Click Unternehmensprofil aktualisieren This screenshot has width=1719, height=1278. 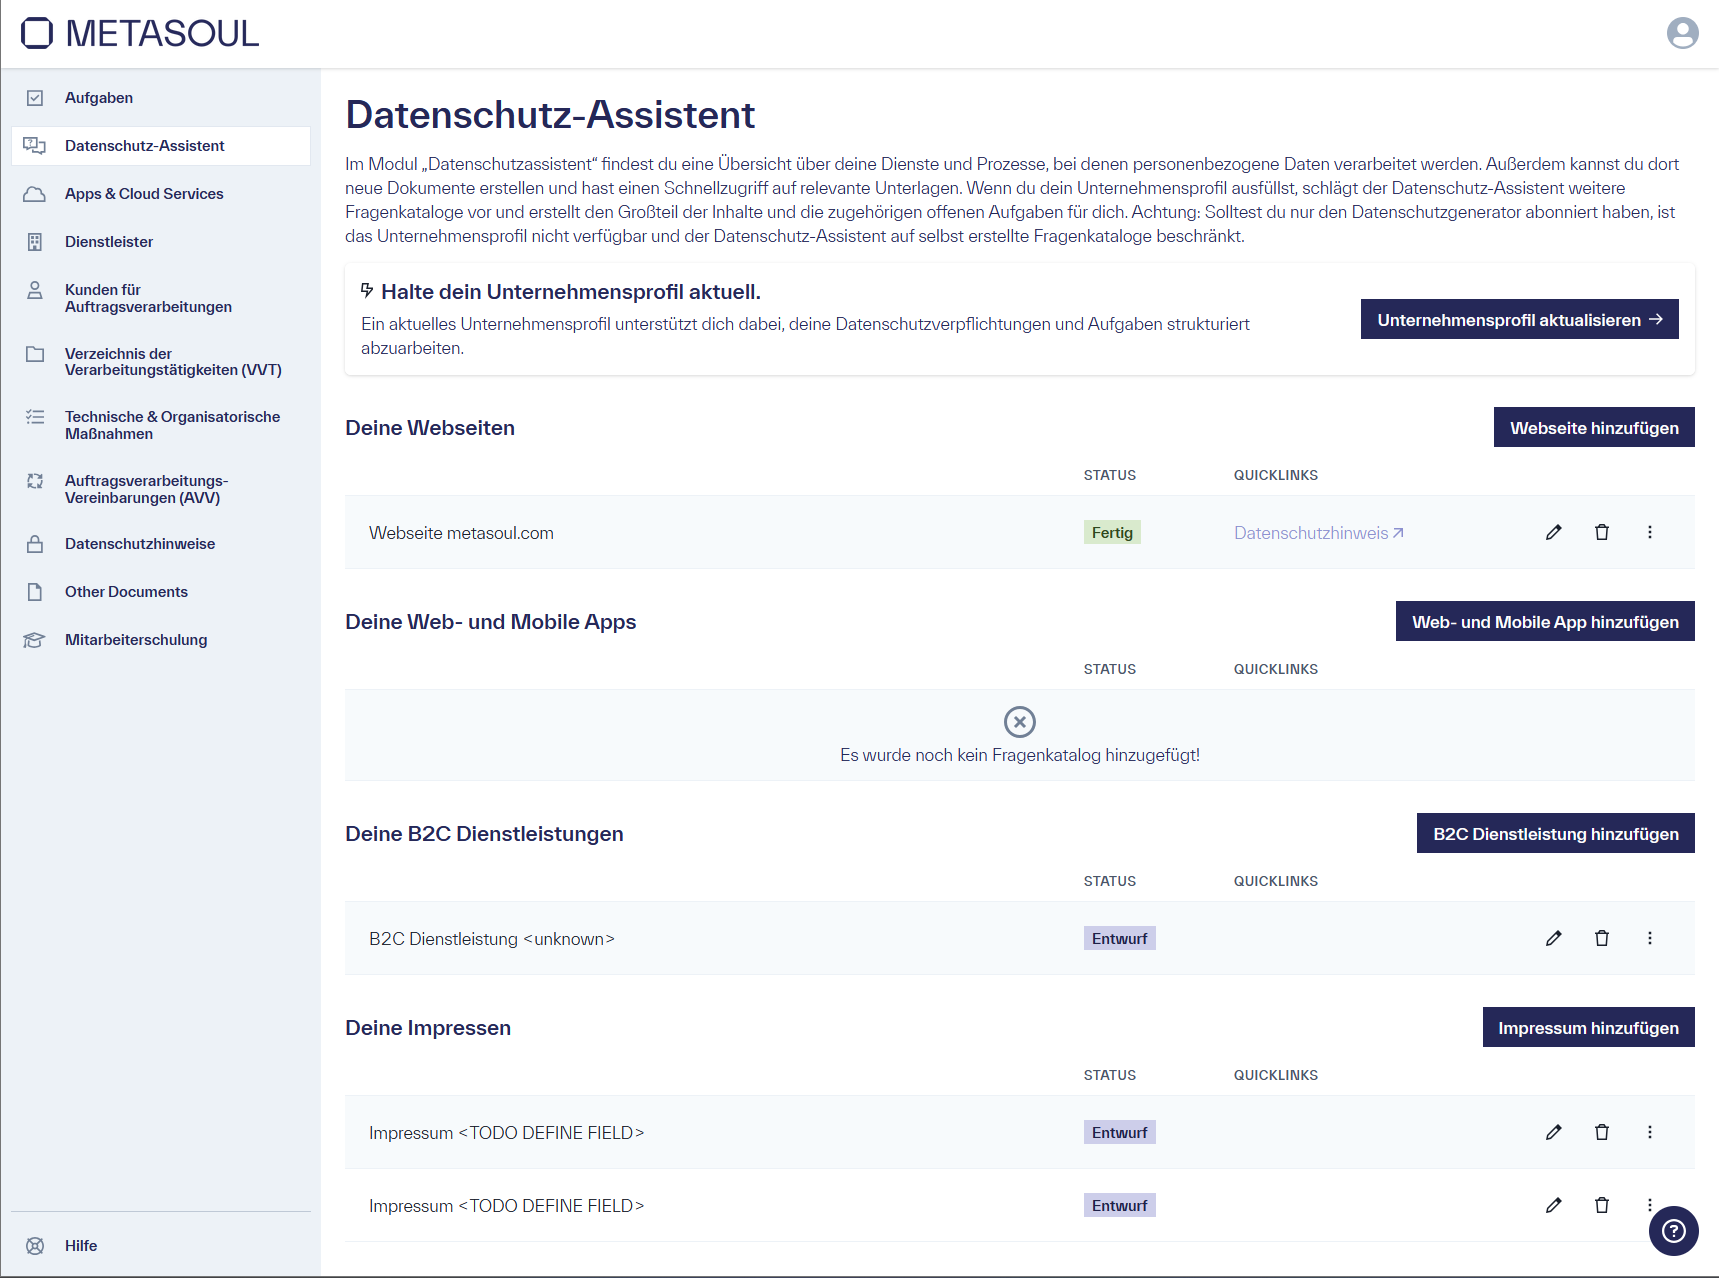pyautogui.click(x=1518, y=319)
